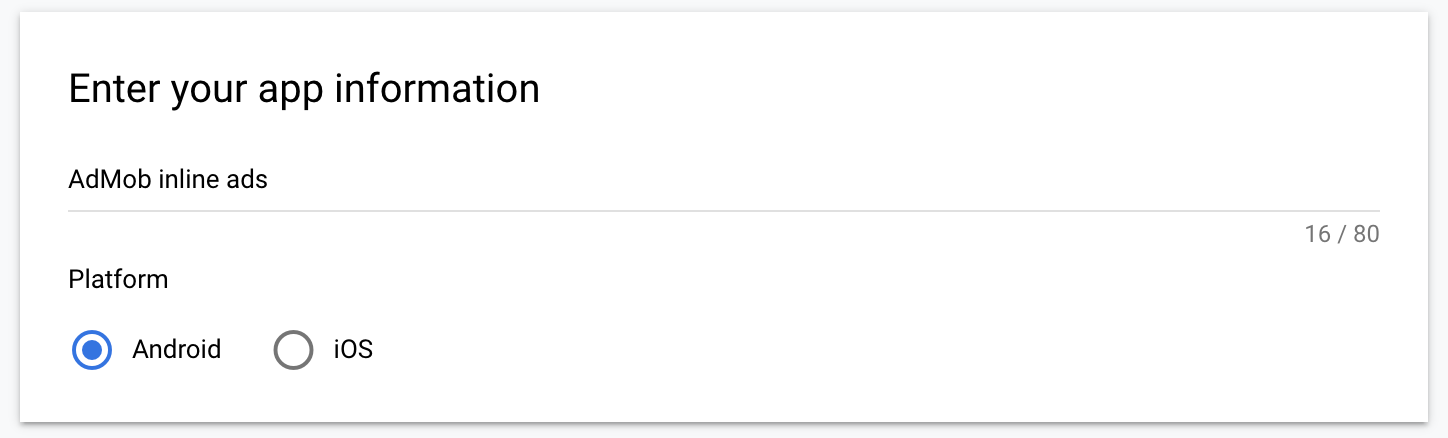1448x438 pixels.
Task: Click the "Platform" section label
Action: [118, 279]
